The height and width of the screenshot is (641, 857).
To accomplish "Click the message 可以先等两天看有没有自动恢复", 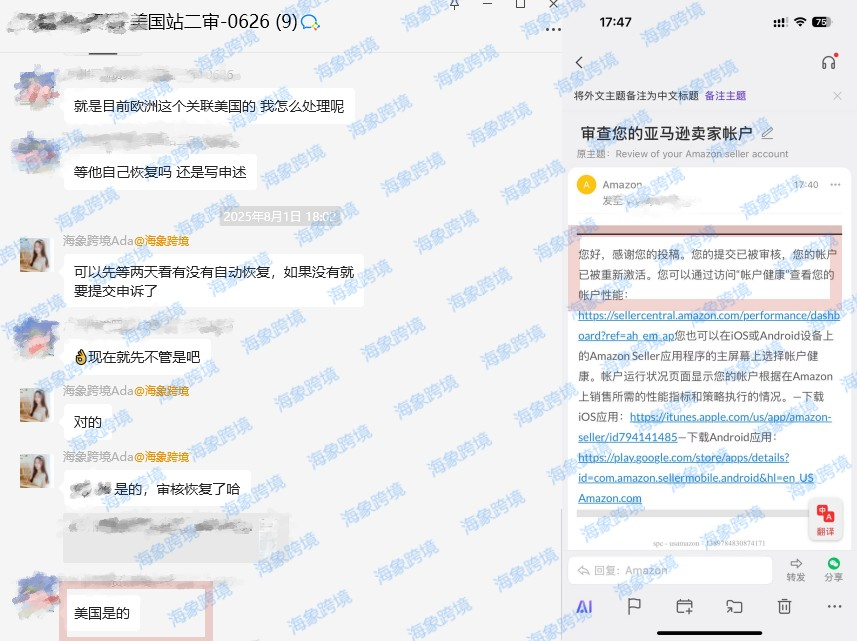I will pos(214,281).
